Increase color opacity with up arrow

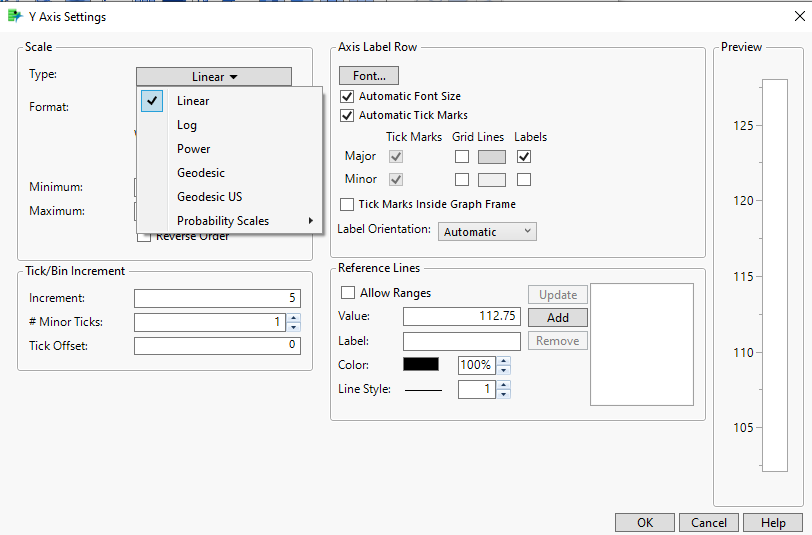pos(503,360)
